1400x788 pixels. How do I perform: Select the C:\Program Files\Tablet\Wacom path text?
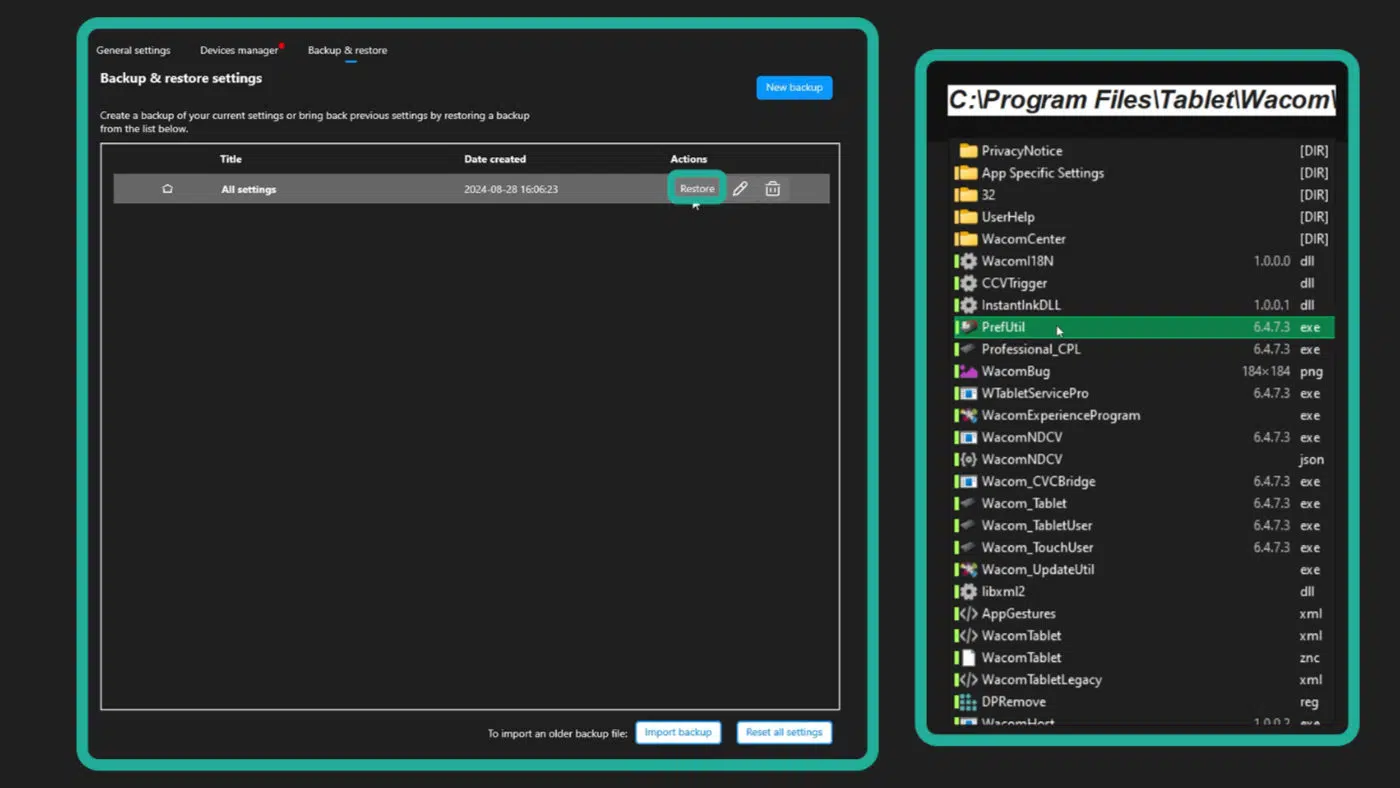click(x=1141, y=100)
